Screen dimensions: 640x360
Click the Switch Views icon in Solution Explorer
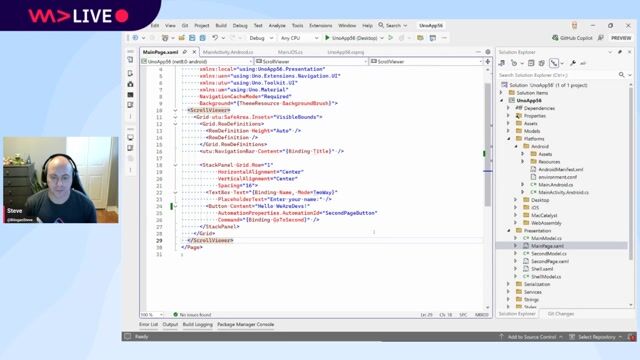pos(502,63)
